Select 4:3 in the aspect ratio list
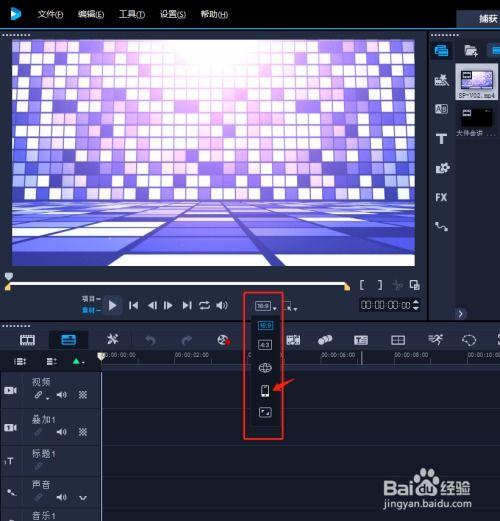 265,345
